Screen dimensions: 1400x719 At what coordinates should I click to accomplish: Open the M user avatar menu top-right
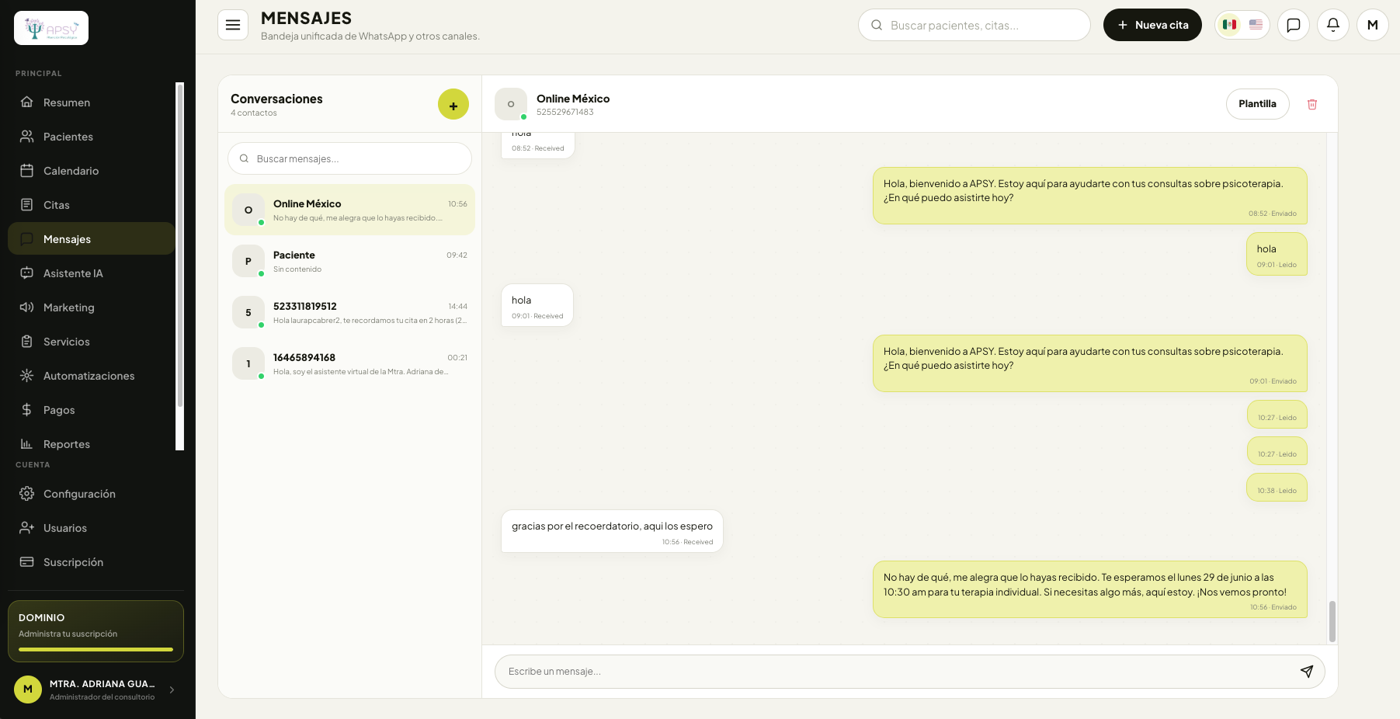tap(1373, 25)
